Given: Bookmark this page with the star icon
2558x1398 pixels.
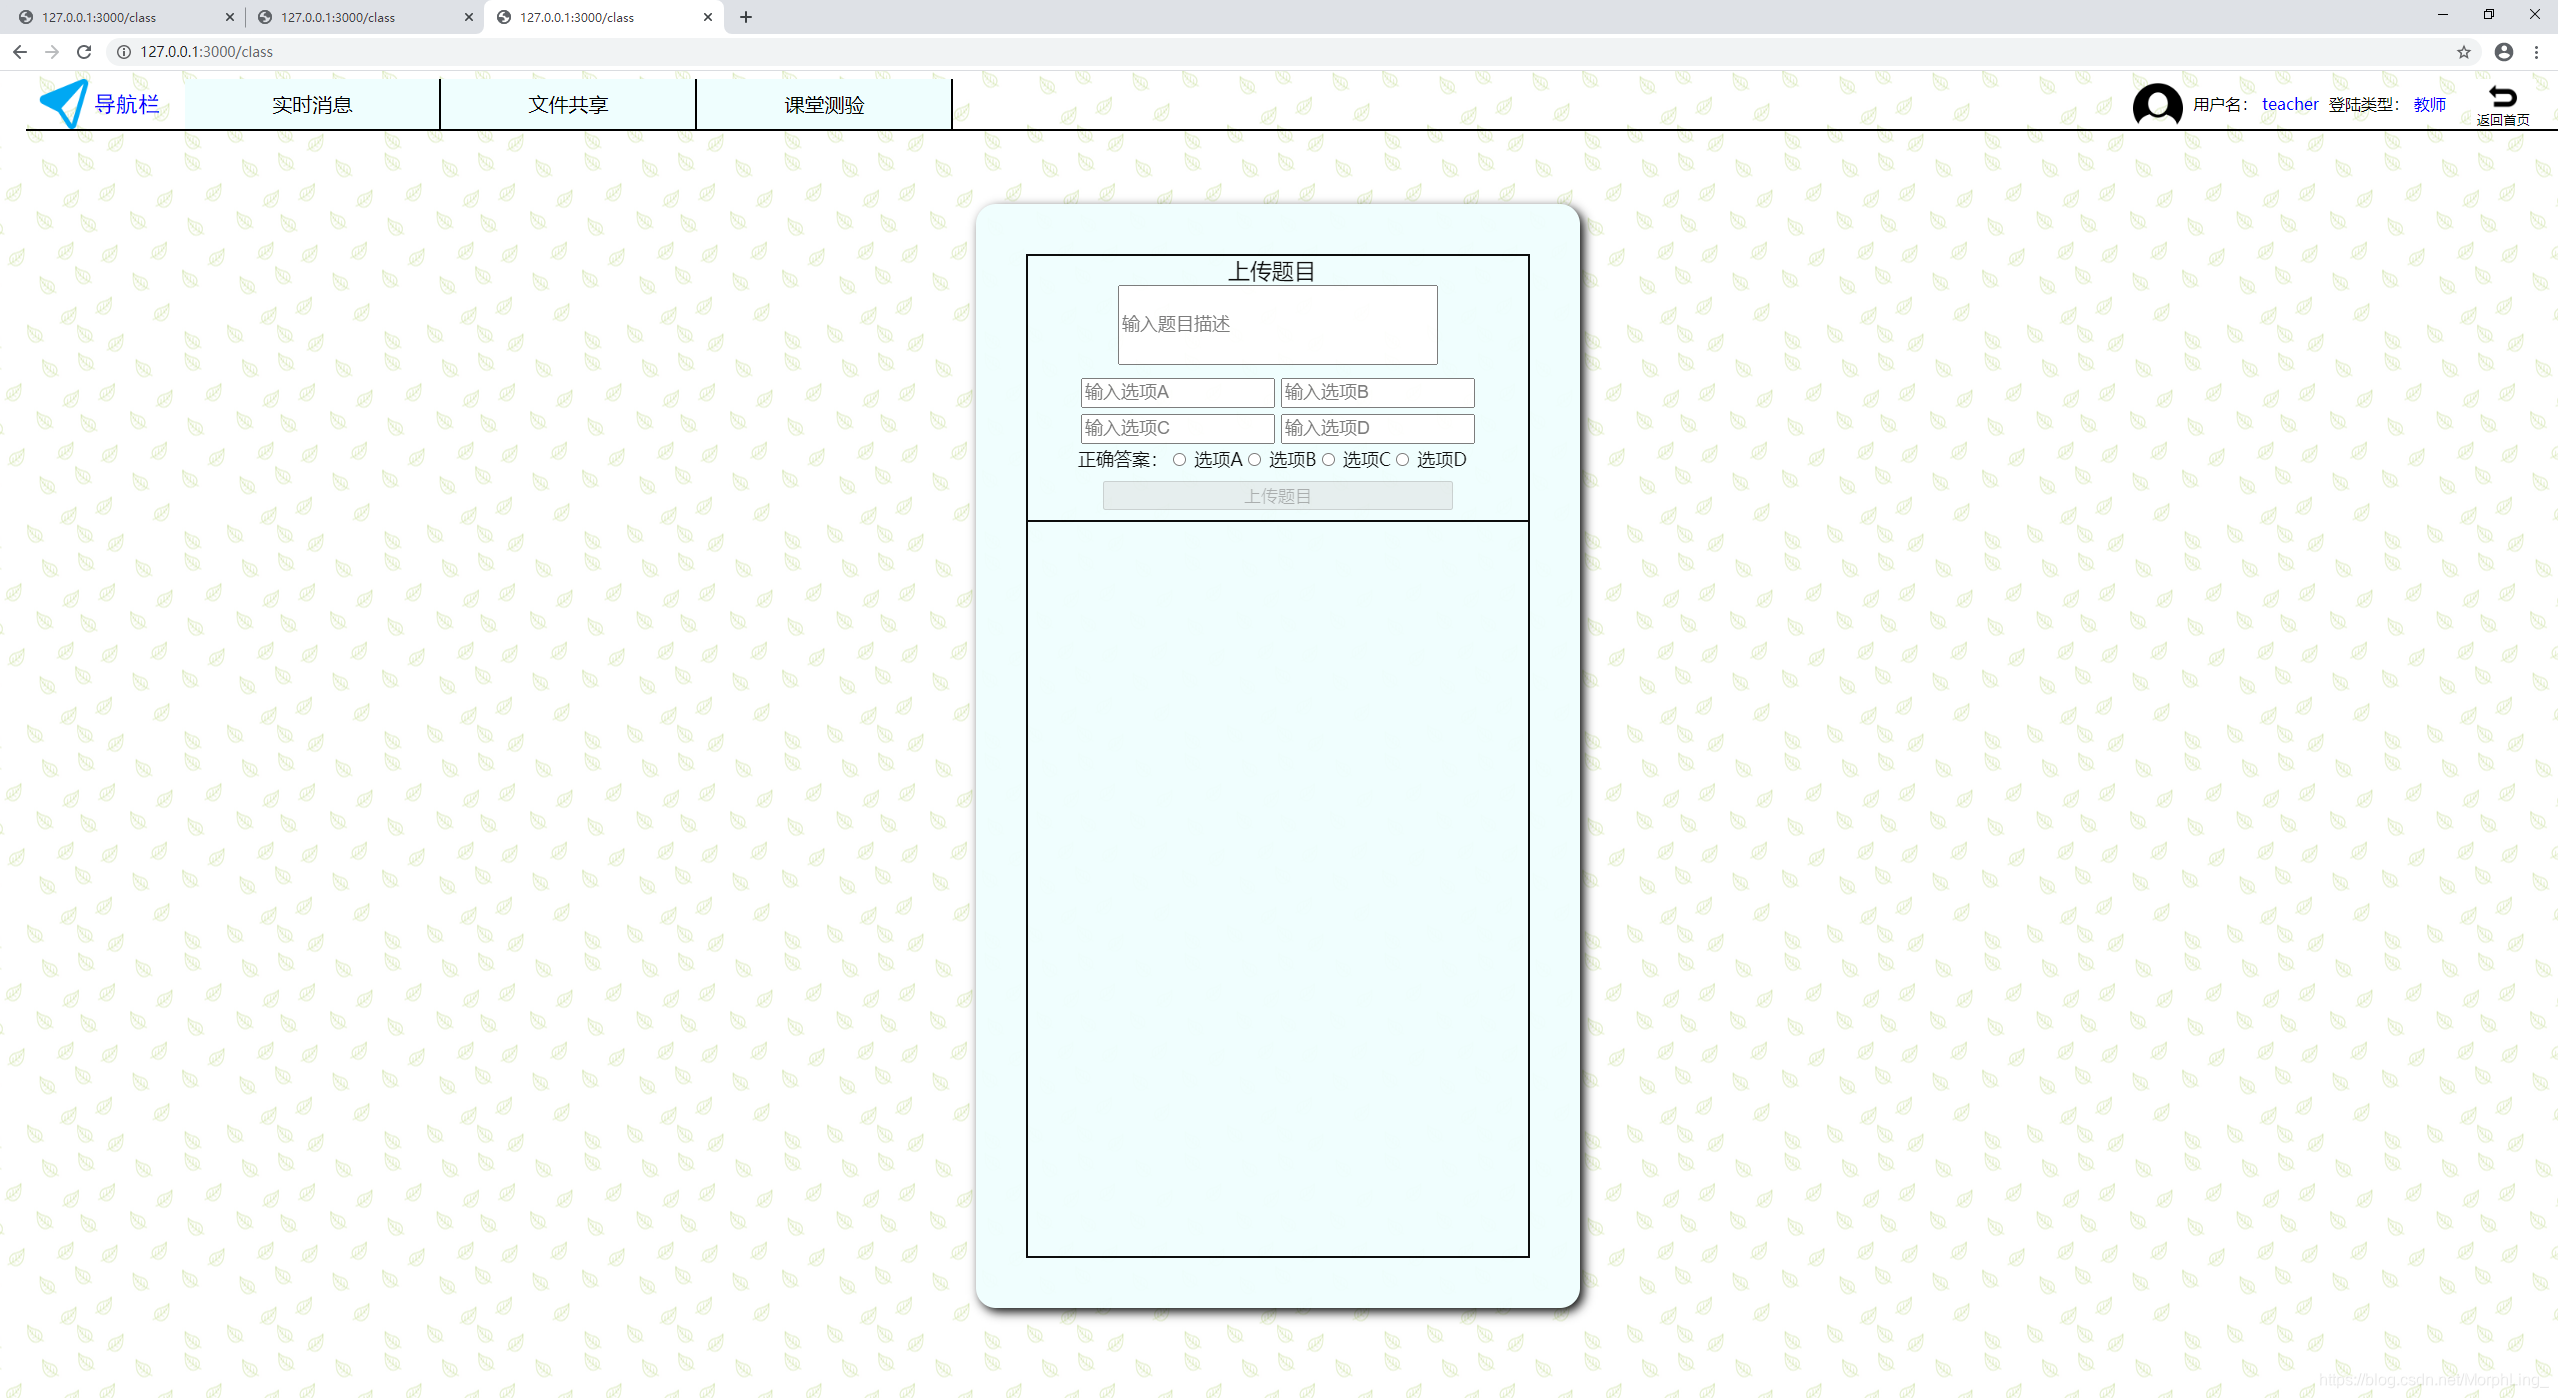Looking at the screenshot, I should [x=2463, y=52].
